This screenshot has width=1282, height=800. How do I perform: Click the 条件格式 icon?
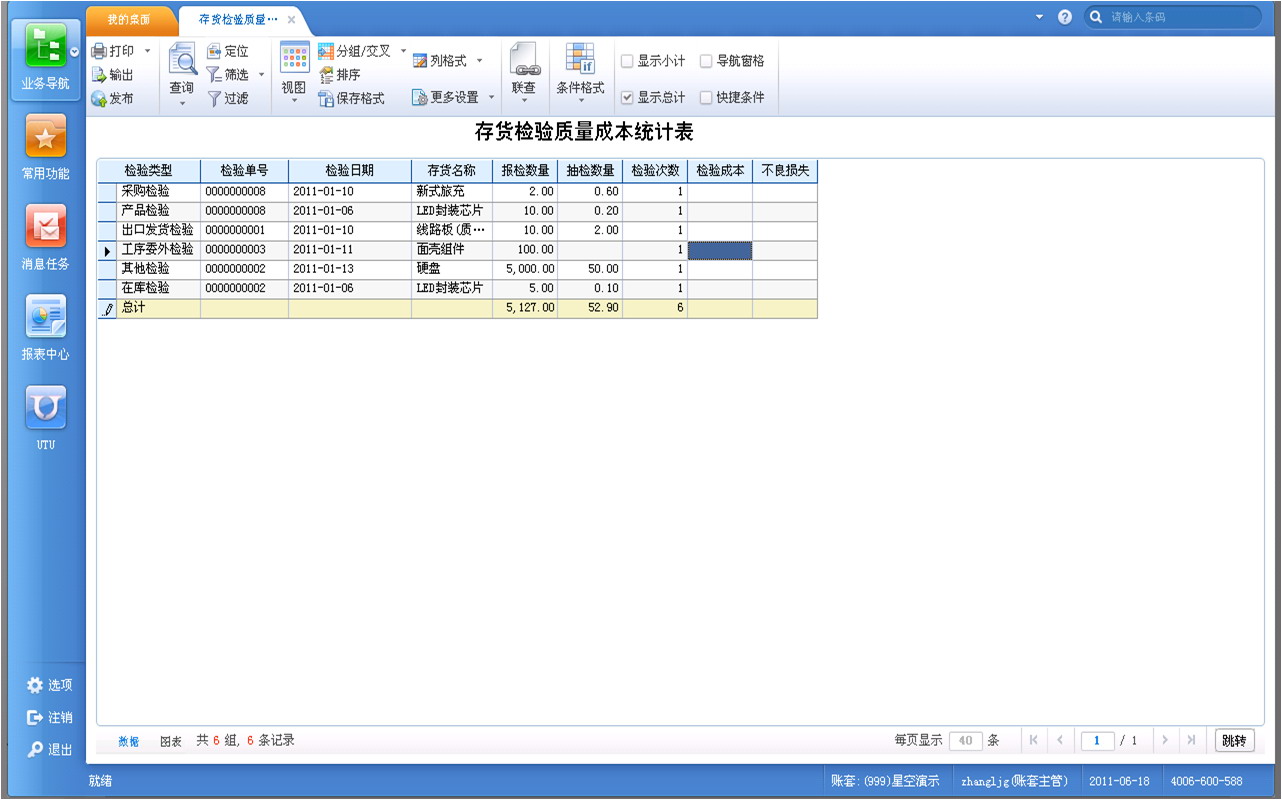tap(580, 58)
